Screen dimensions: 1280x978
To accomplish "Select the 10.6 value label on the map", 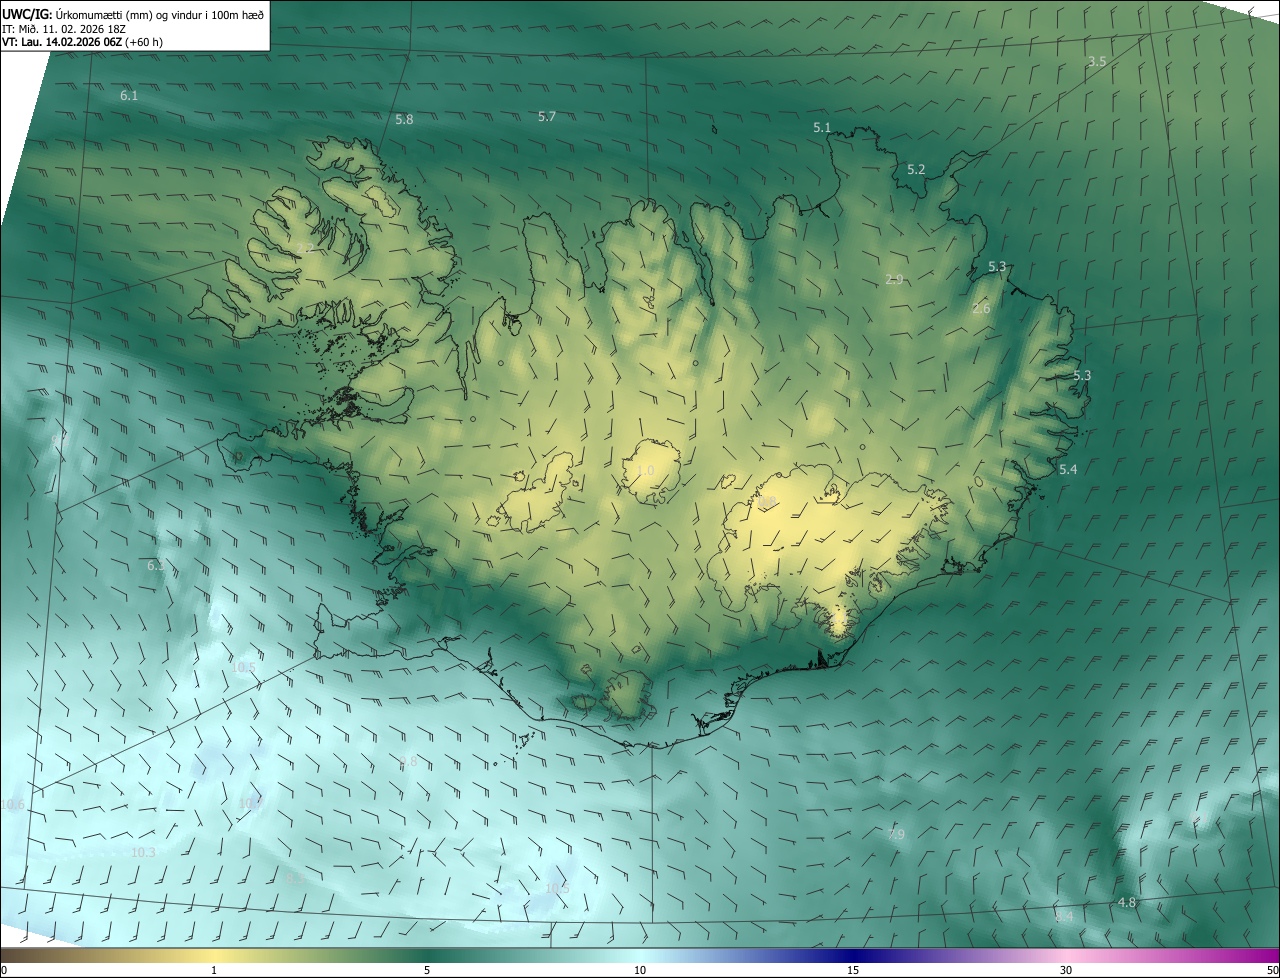I will [x=13, y=805].
